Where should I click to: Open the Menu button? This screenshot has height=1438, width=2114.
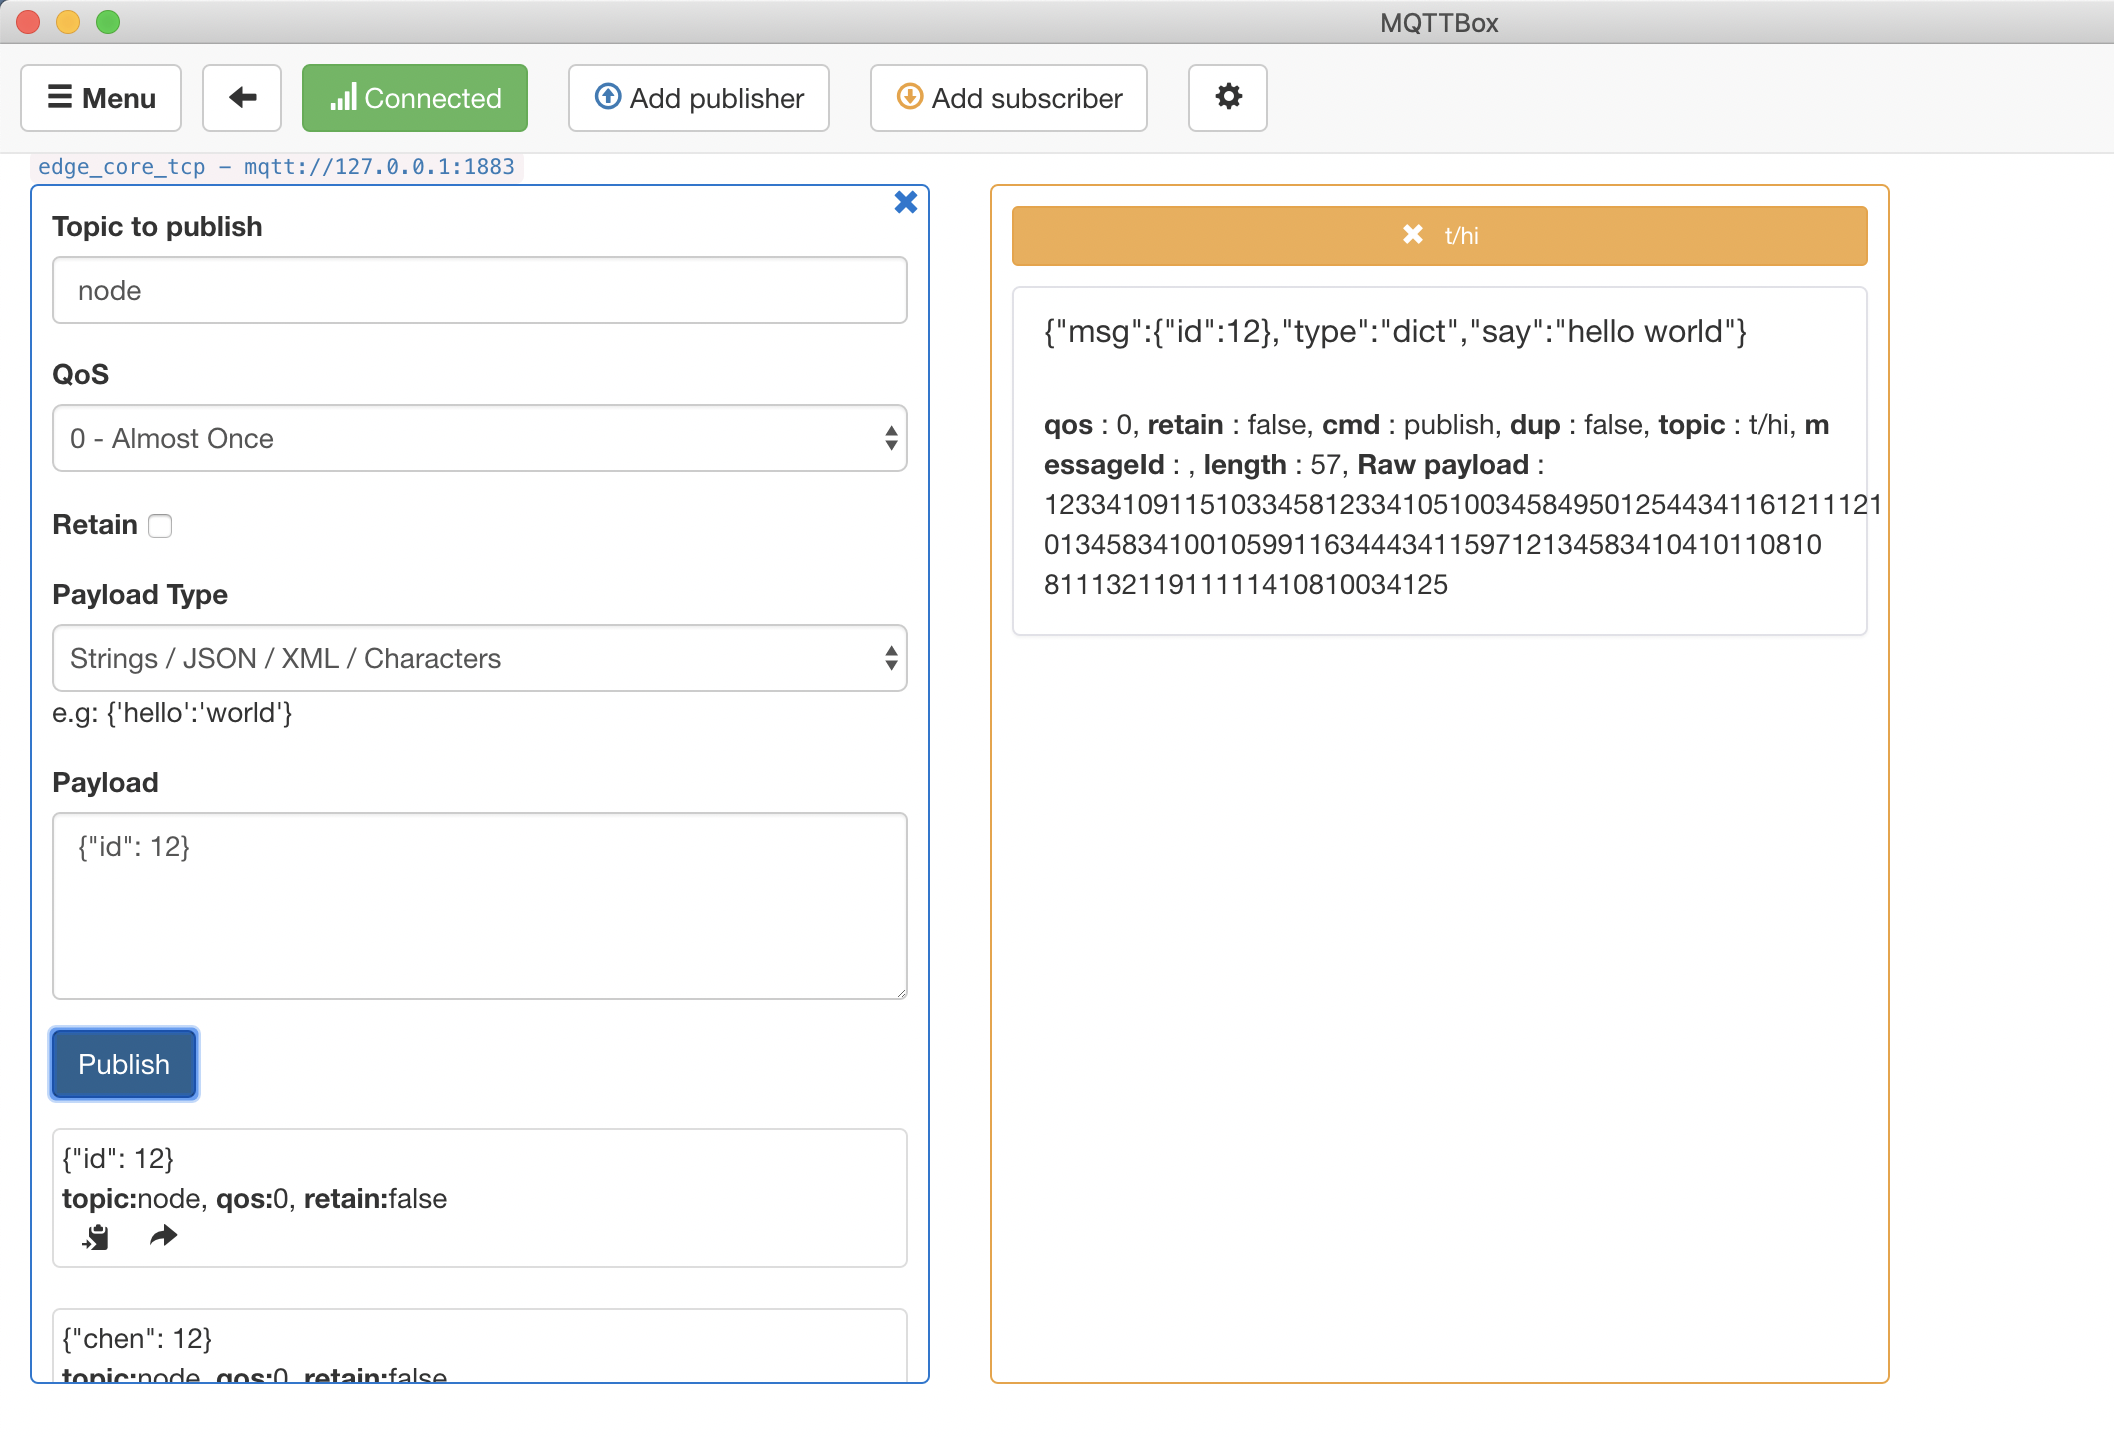pyautogui.click(x=101, y=98)
